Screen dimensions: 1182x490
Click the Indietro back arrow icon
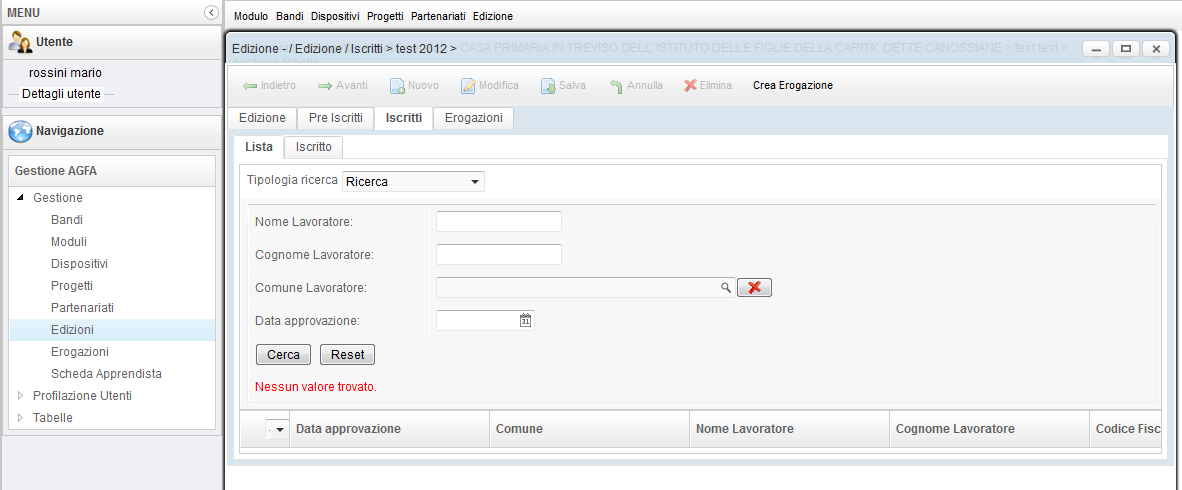pyautogui.click(x=250, y=86)
